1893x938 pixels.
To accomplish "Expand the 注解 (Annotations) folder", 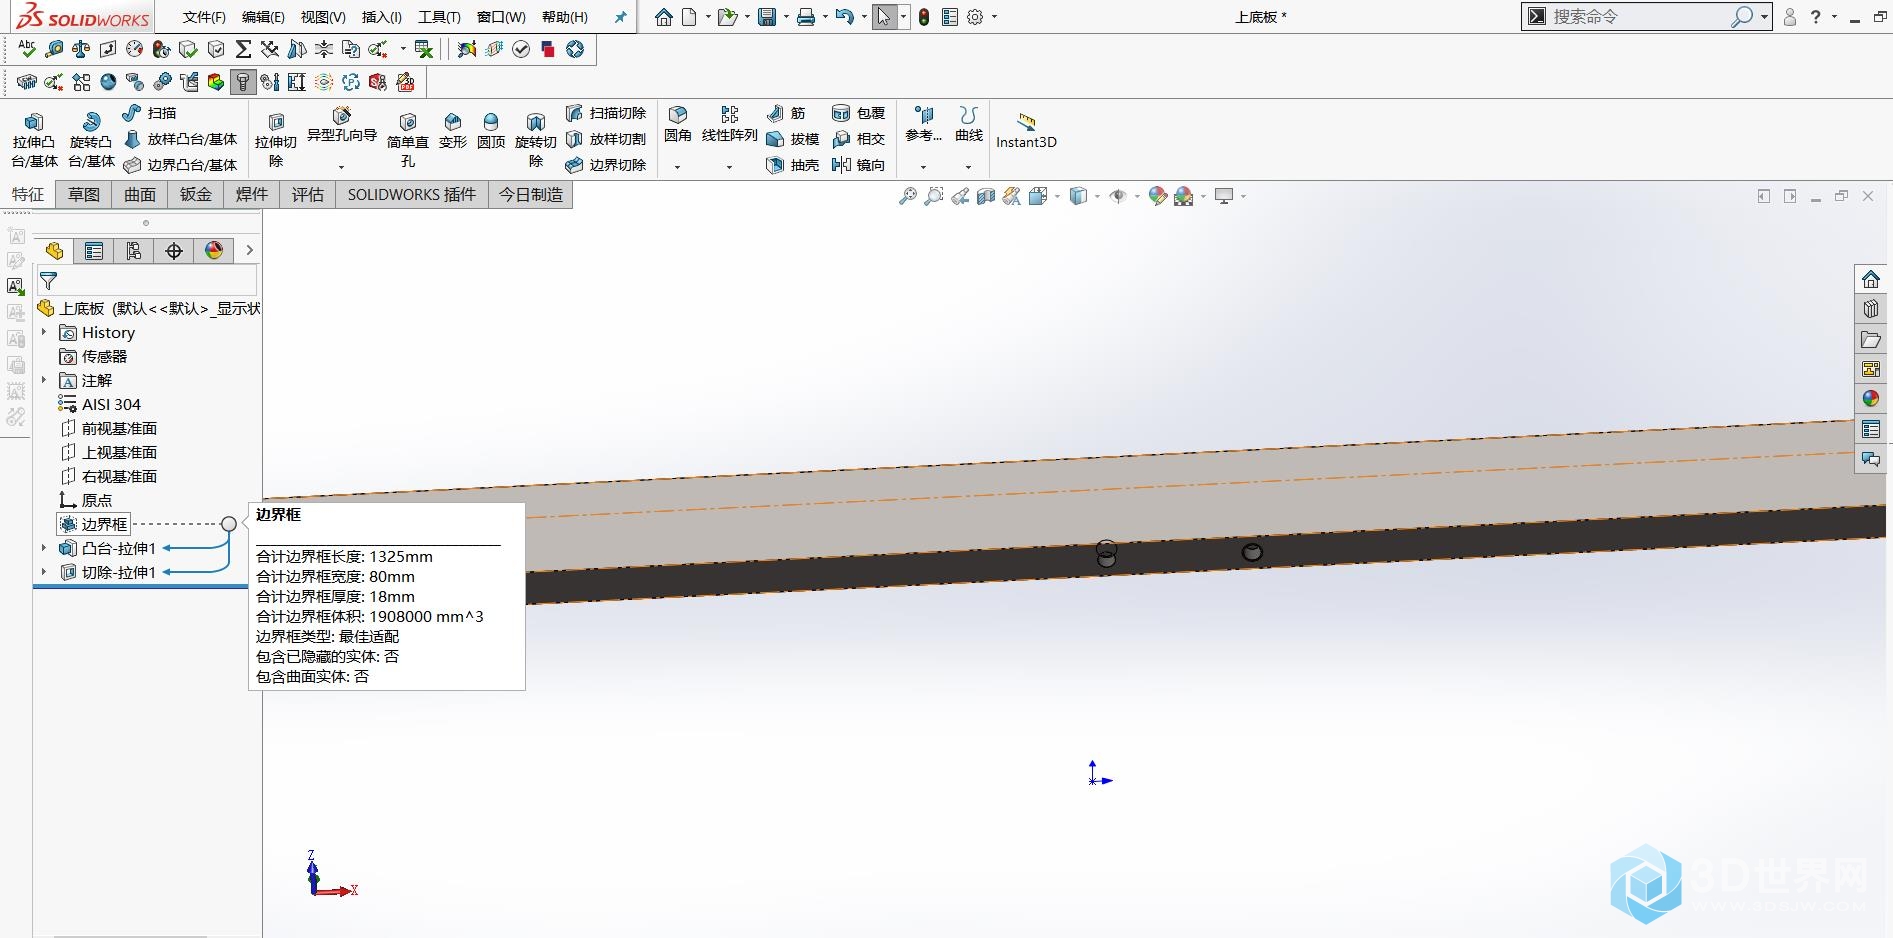I will 44,380.
